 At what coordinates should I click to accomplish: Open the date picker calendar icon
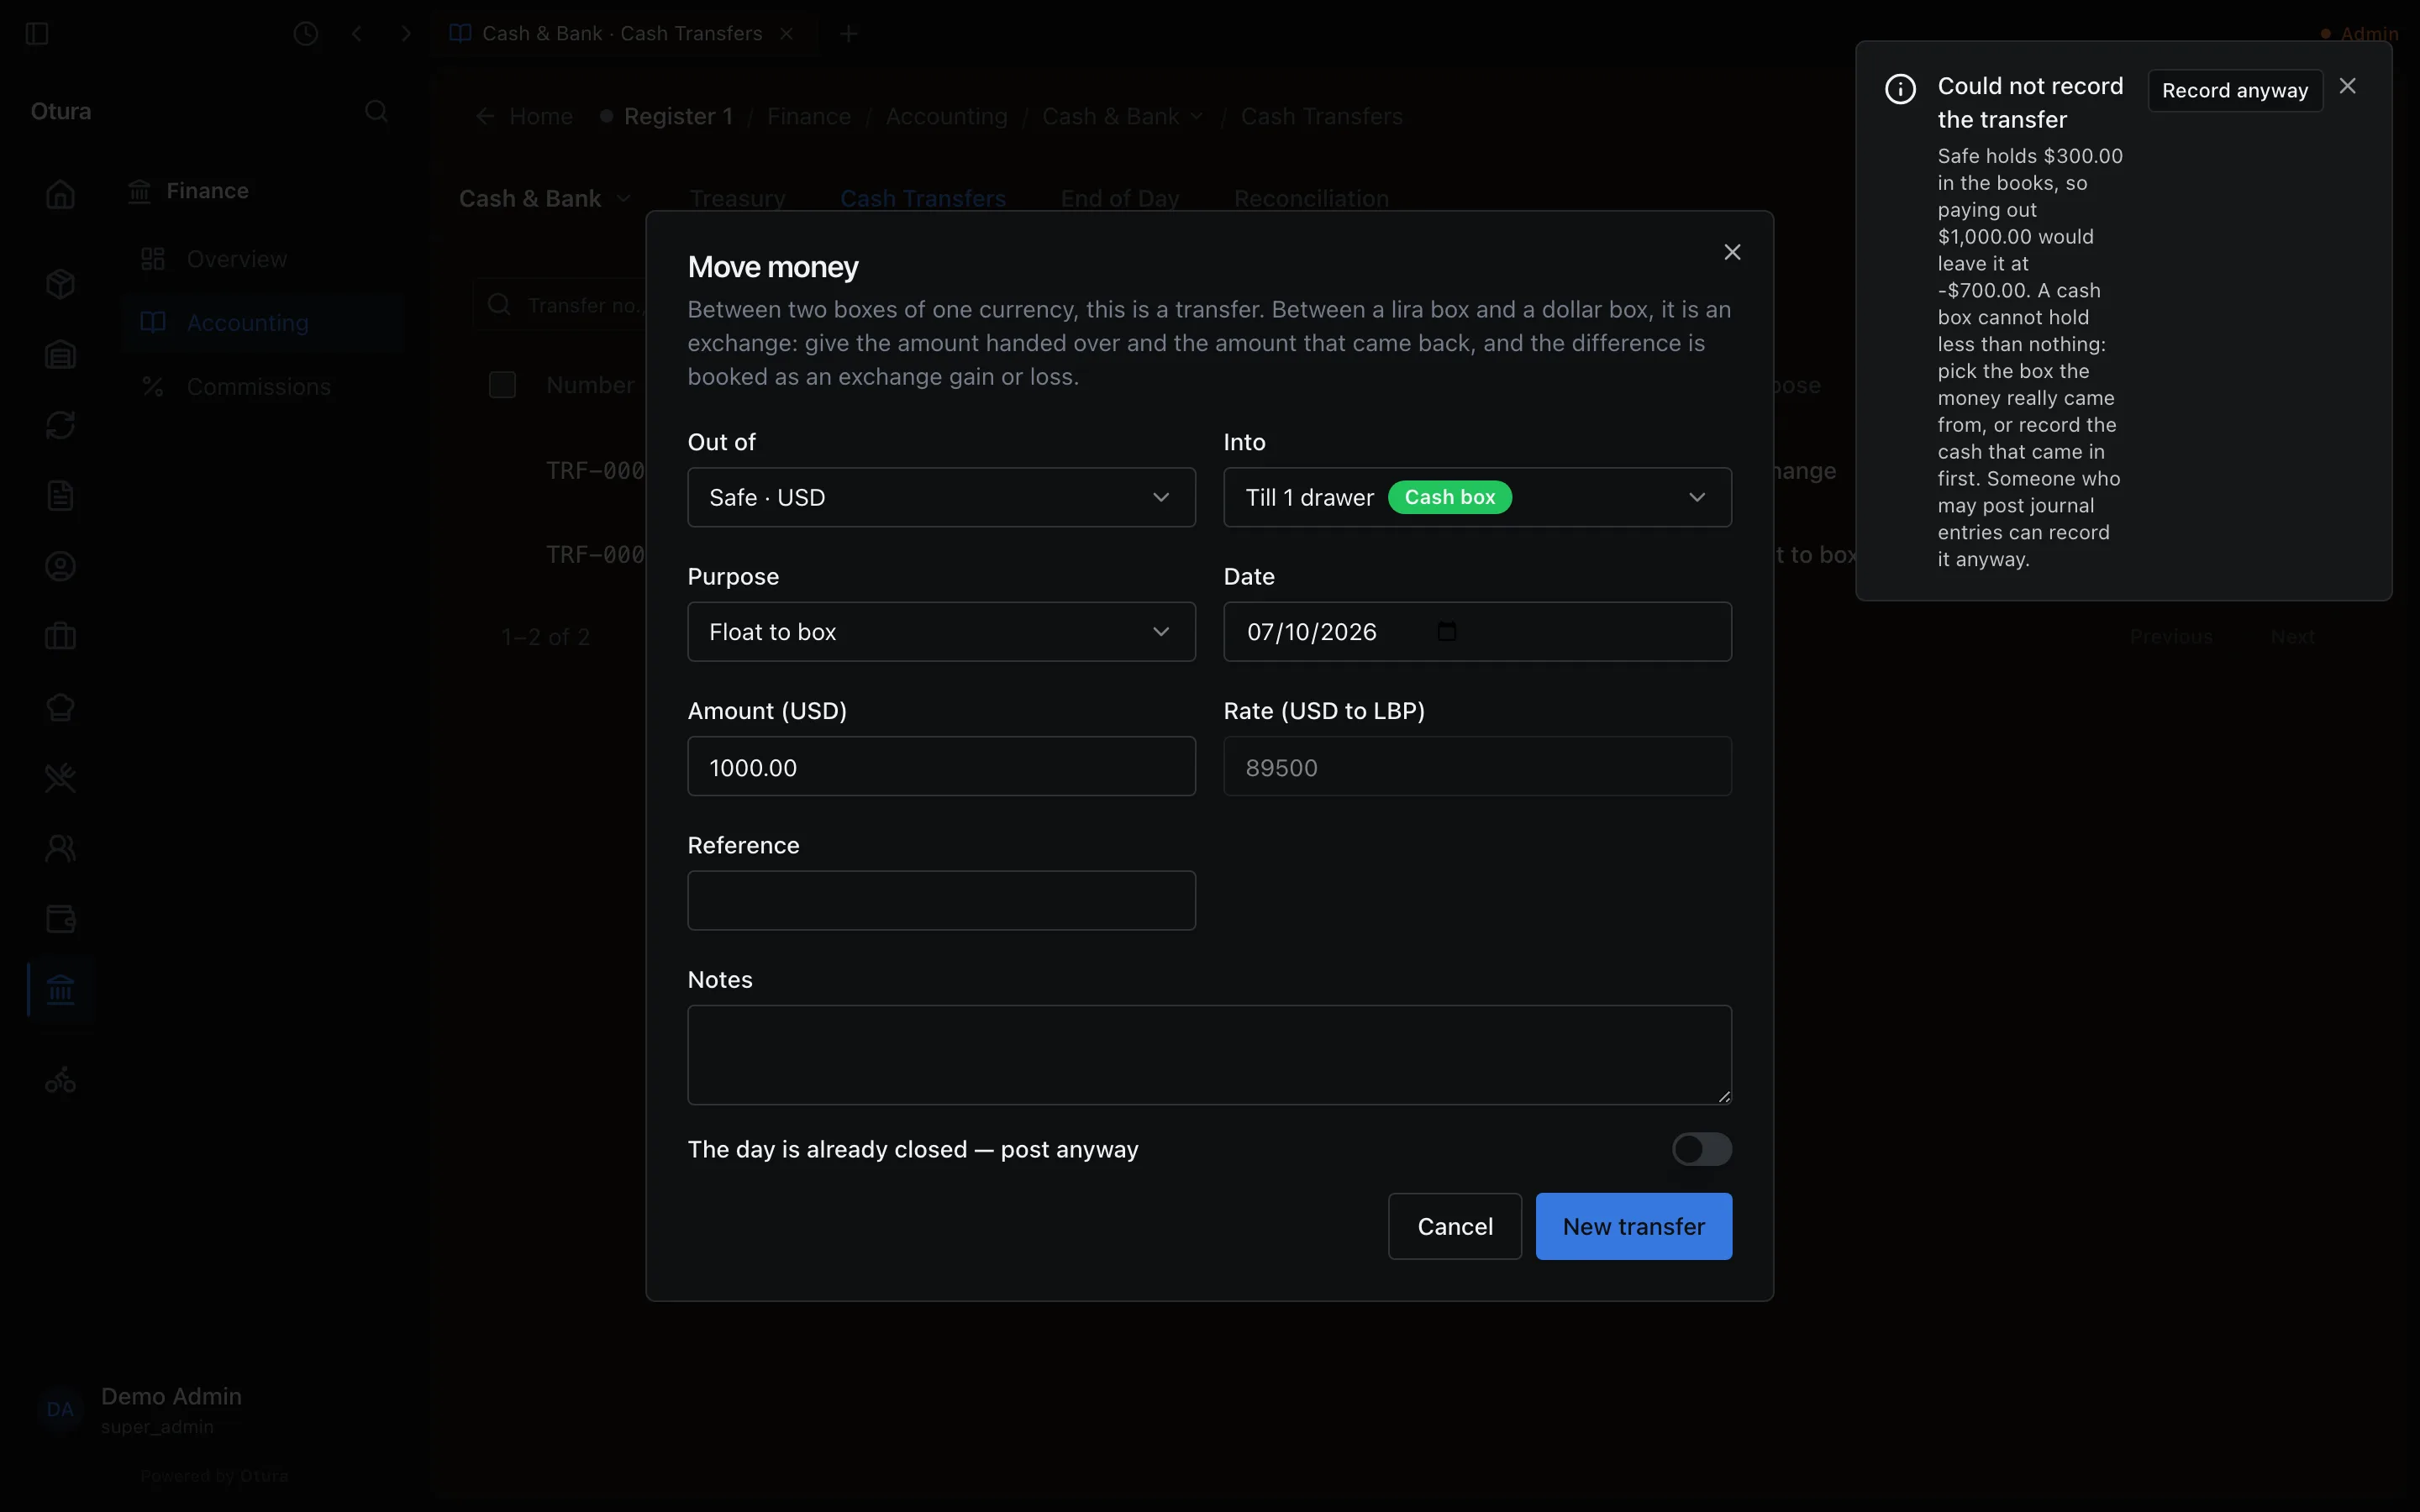[x=1446, y=631]
